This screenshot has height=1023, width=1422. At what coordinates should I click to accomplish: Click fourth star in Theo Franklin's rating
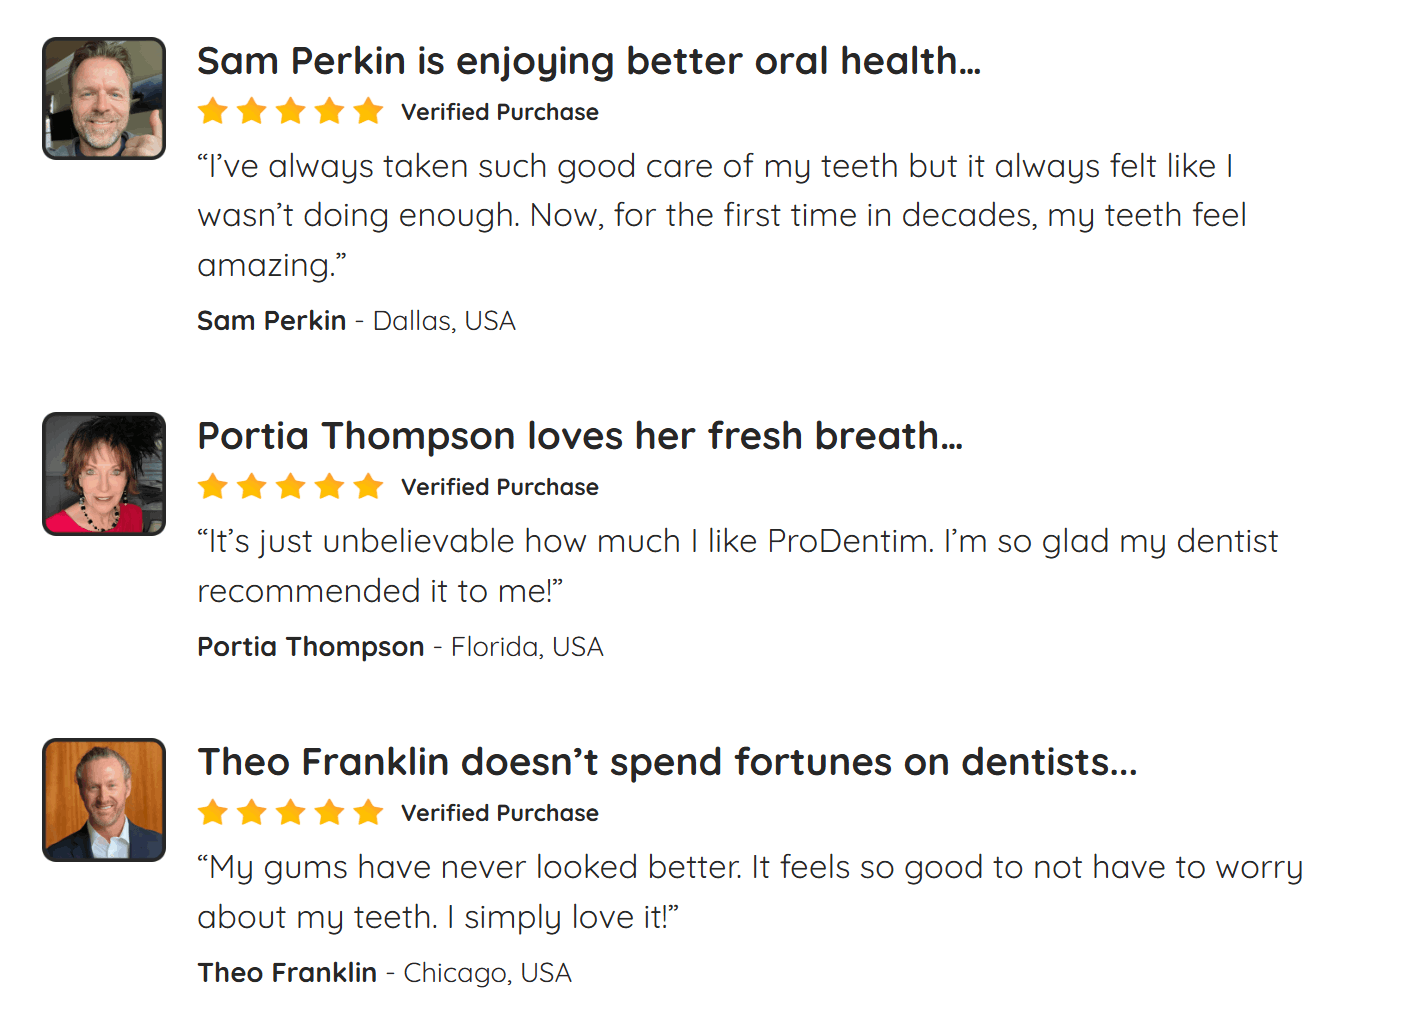(330, 812)
